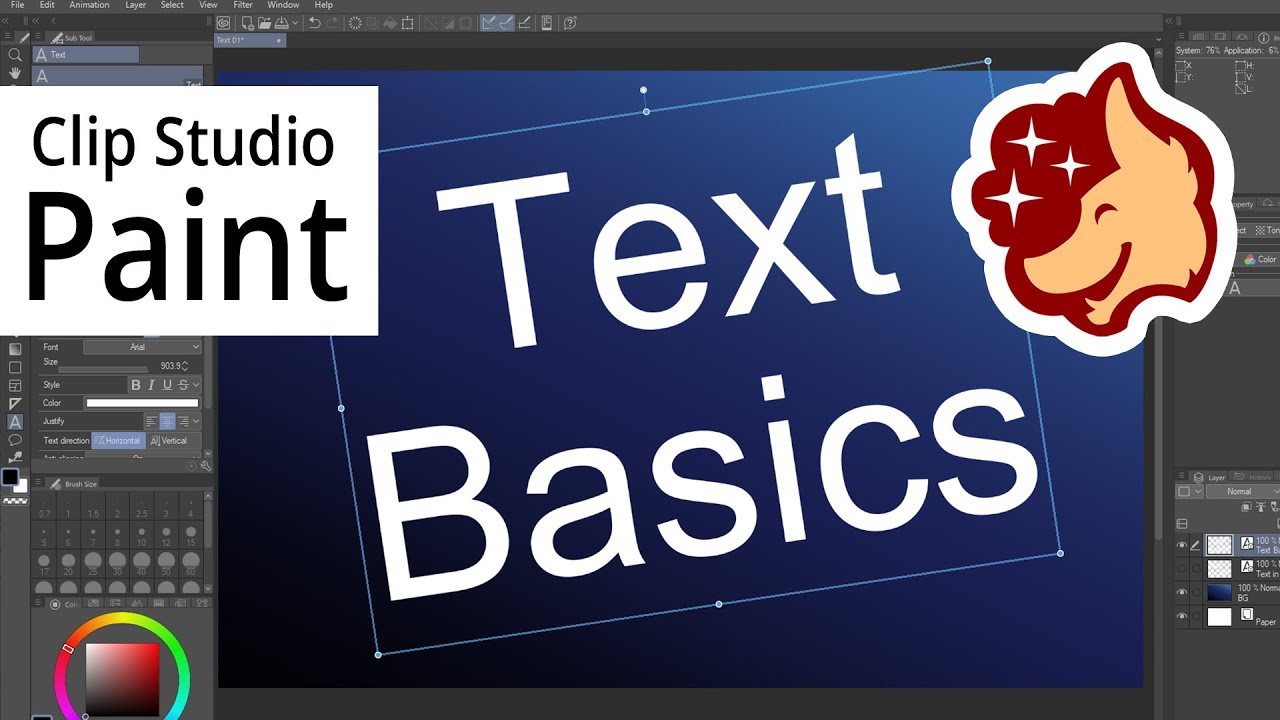Hide the BG layer

point(1181,593)
